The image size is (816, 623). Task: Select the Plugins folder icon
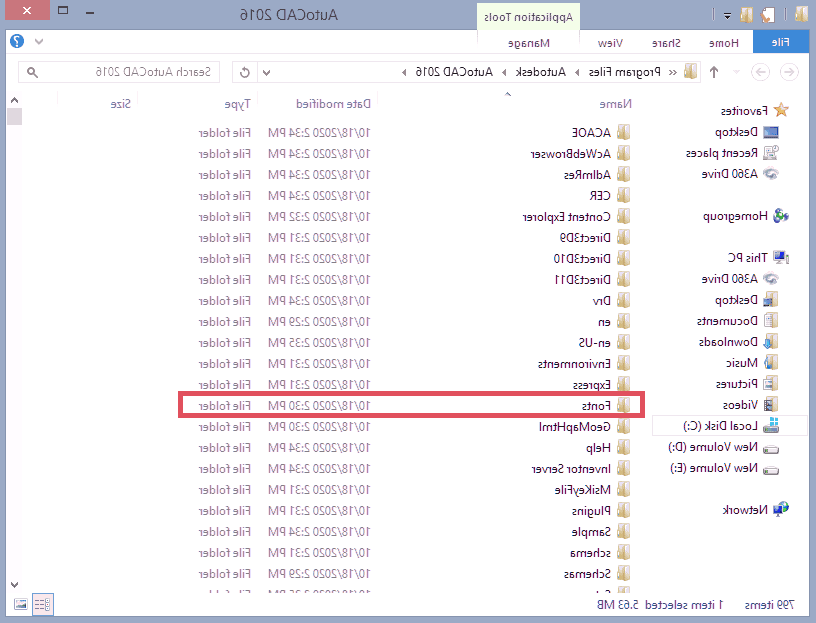click(623, 510)
